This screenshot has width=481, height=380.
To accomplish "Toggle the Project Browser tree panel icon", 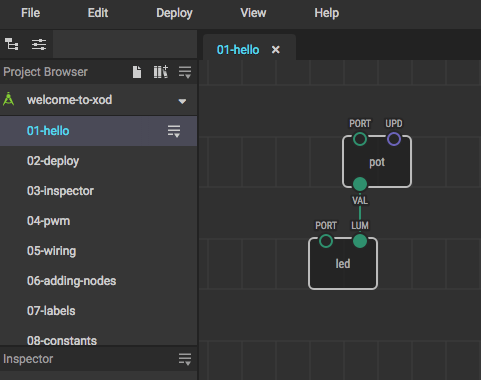I will click(x=12, y=44).
